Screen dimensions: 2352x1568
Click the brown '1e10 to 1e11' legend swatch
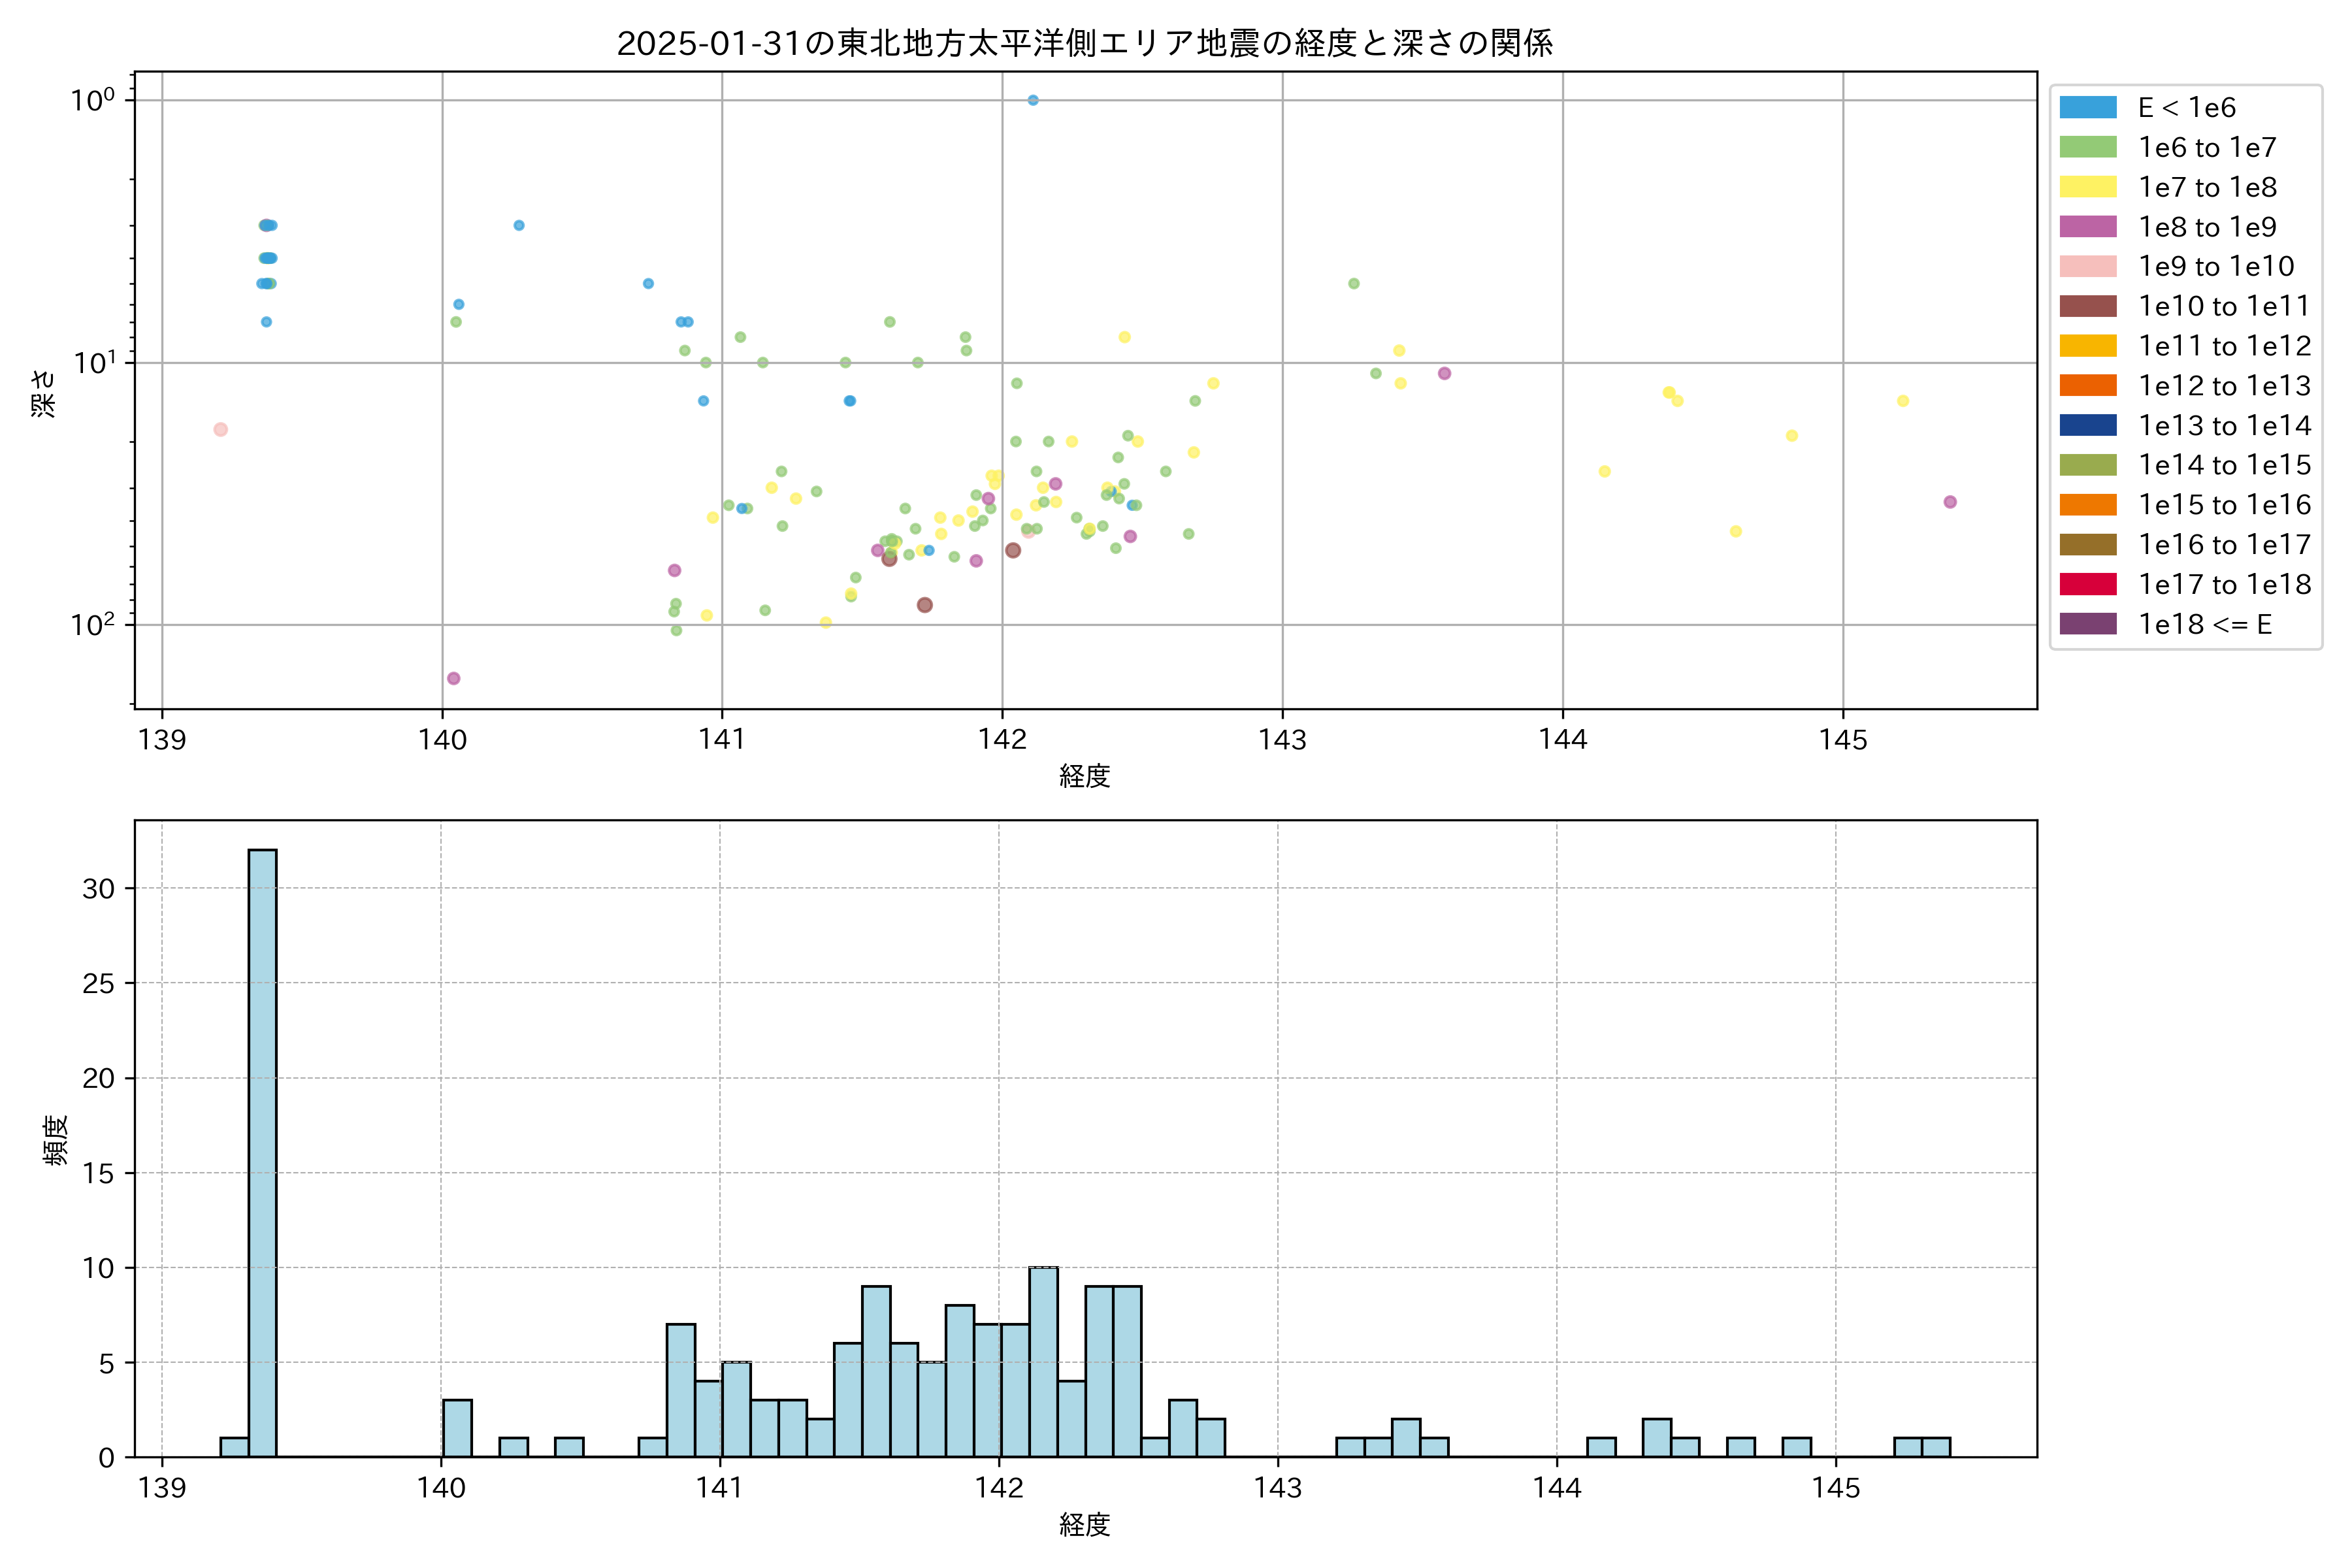pos(2088,306)
